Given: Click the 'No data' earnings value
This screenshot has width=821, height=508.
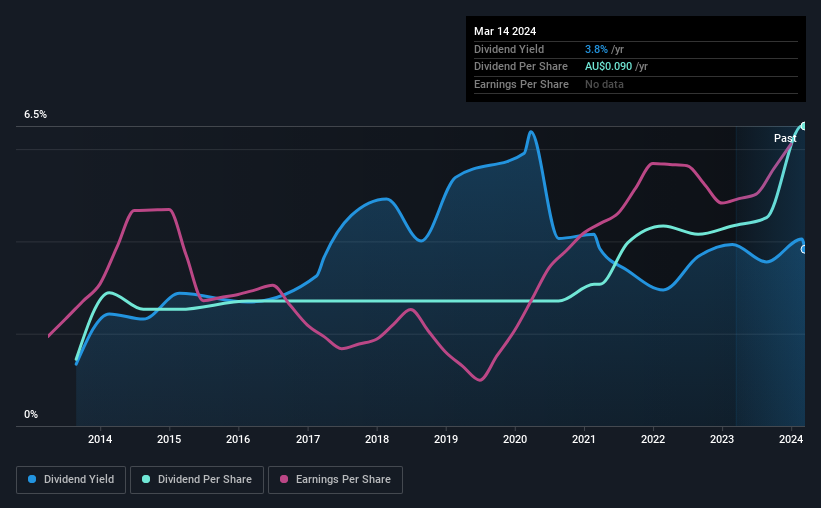Looking at the screenshot, I should point(604,84).
